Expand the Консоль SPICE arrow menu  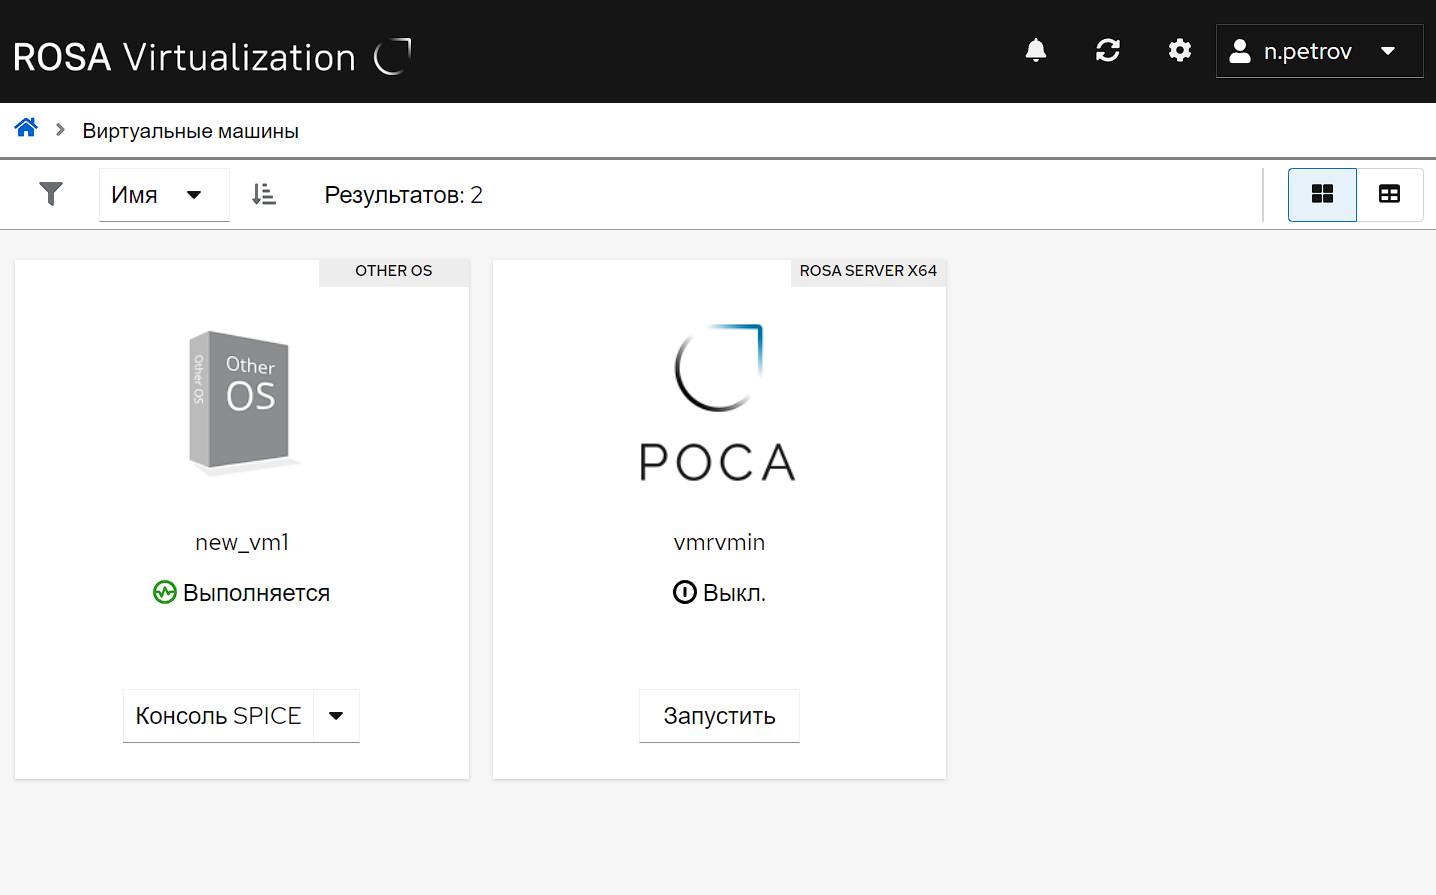[x=336, y=716]
